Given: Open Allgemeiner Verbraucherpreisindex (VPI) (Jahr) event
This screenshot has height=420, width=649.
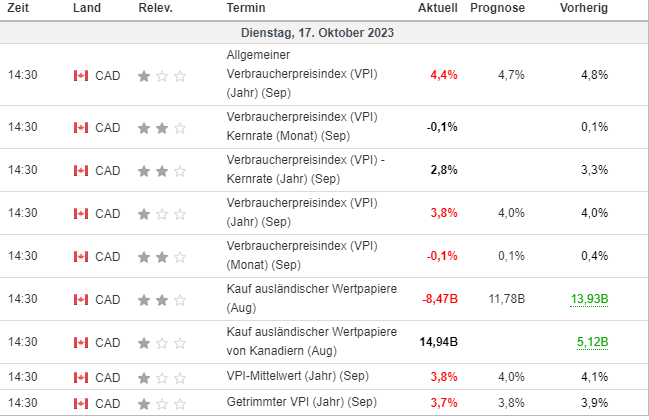Looking at the screenshot, I should (302, 75).
